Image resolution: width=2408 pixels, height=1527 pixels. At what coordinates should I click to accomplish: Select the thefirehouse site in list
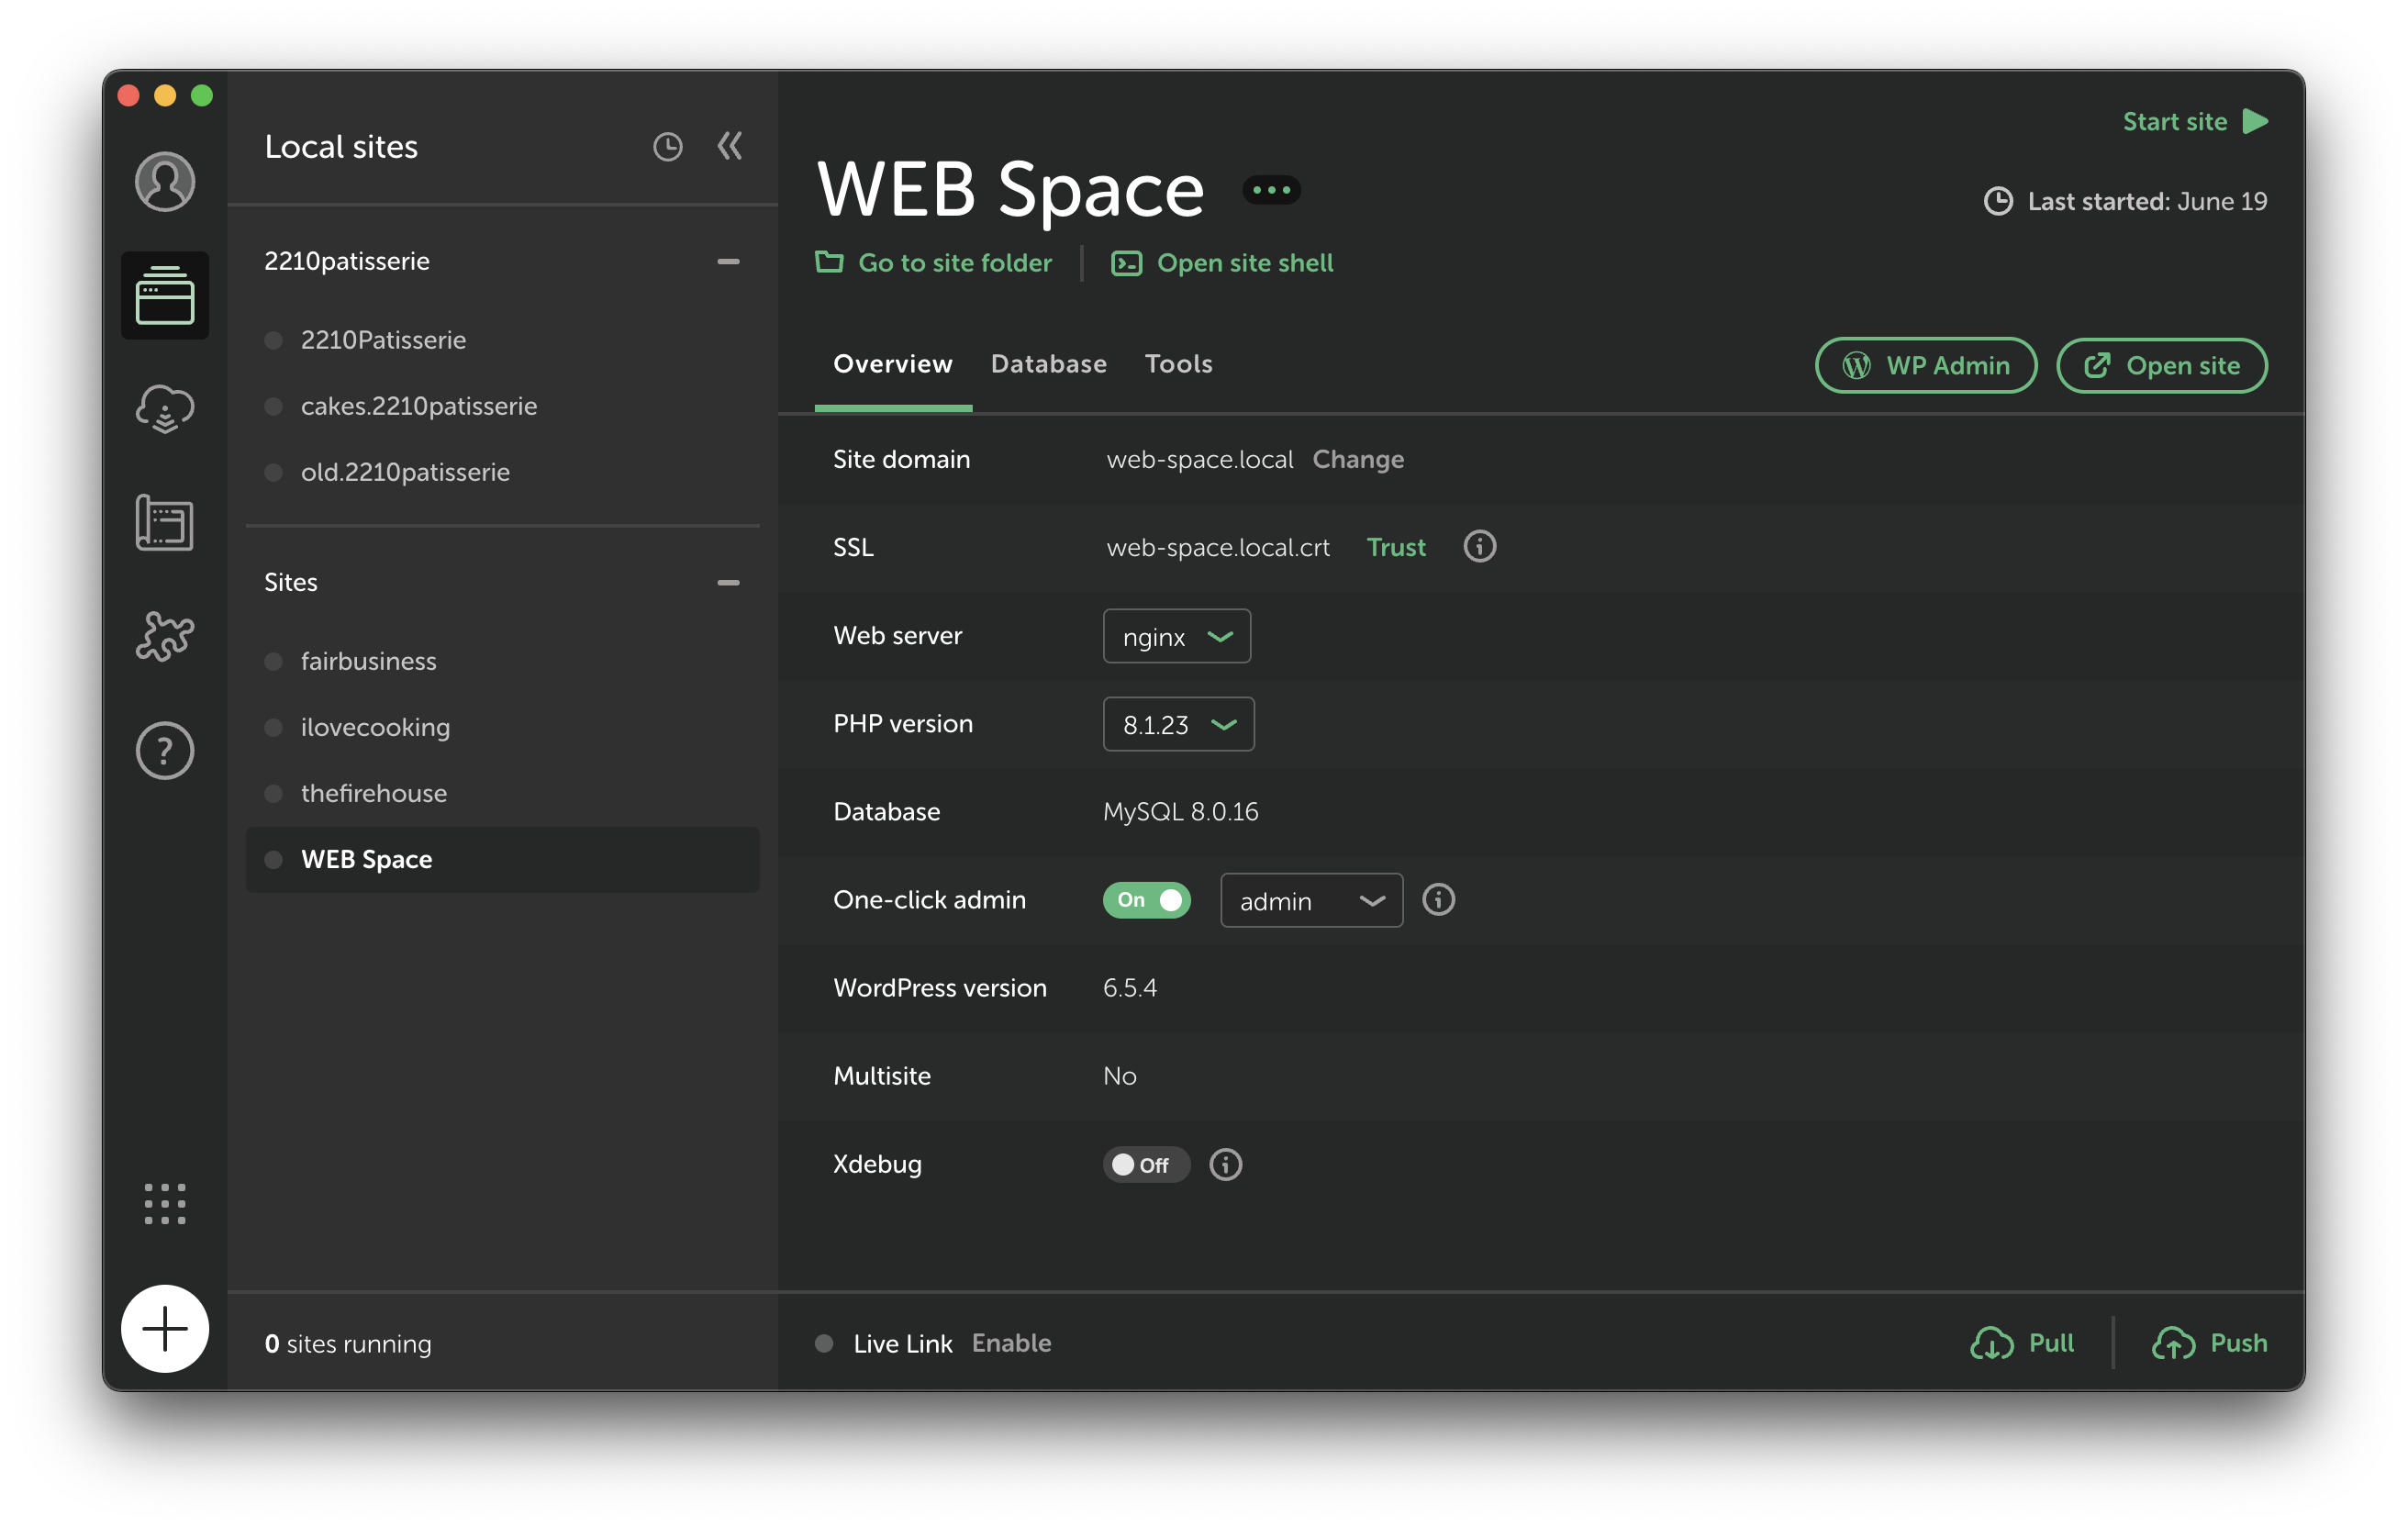374,793
